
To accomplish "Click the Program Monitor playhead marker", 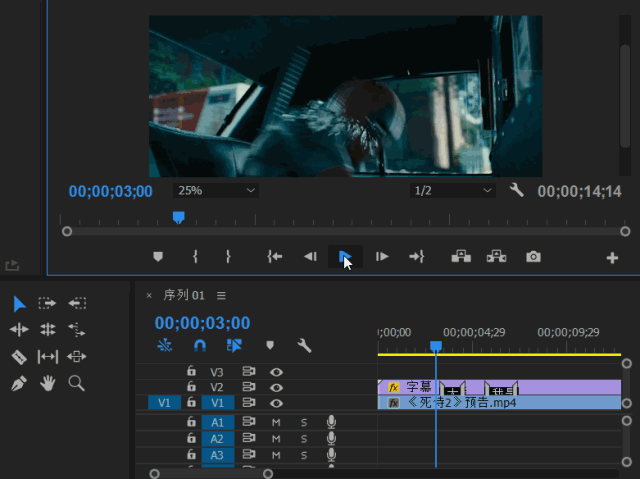I will 179,217.
